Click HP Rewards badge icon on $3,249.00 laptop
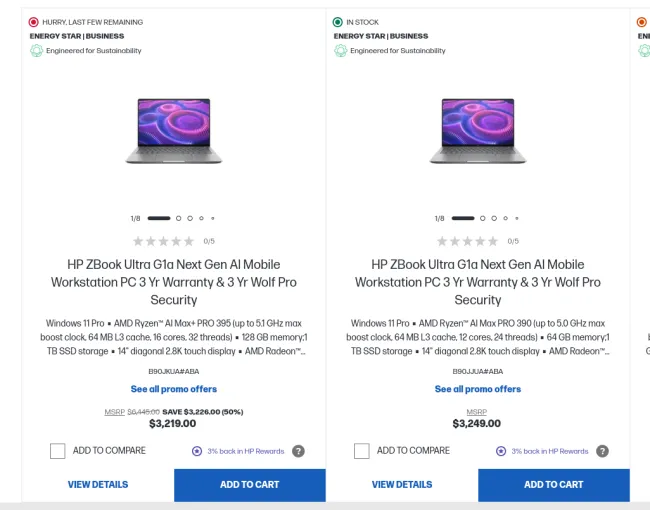Viewport: 650px width, 510px height. [x=501, y=451]
